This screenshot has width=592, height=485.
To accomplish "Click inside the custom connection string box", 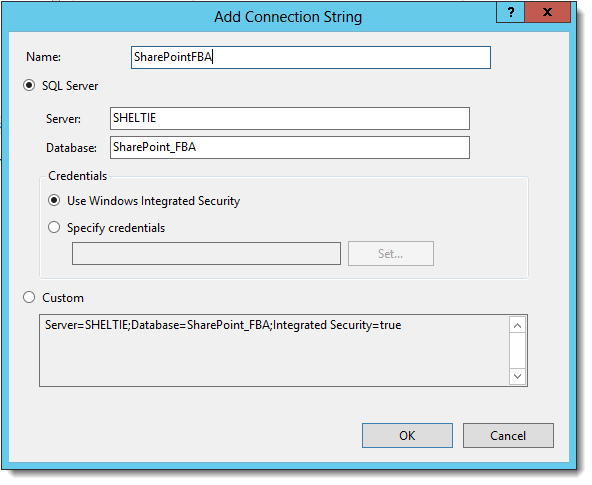I will (274, 350).
